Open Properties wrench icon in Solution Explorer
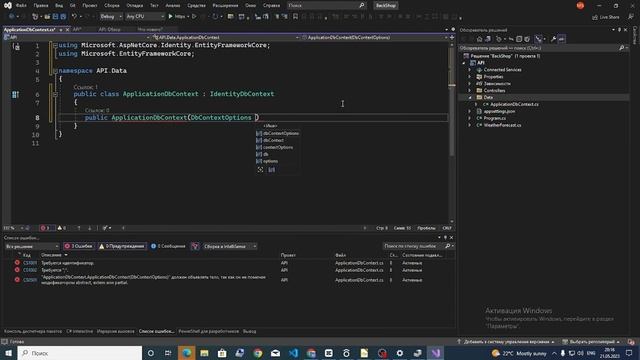Image resolution: width=640 pixels, height=360 pixels. pyautogui.click(x=553, y=39)
